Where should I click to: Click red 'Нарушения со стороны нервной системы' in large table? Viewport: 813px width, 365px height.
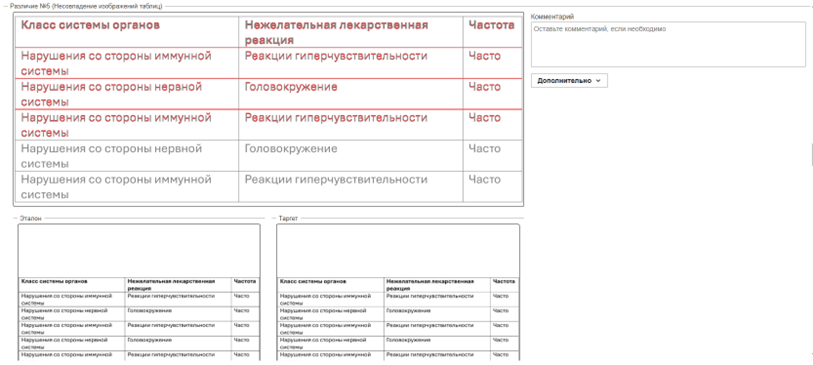click(x=111, y=94)
